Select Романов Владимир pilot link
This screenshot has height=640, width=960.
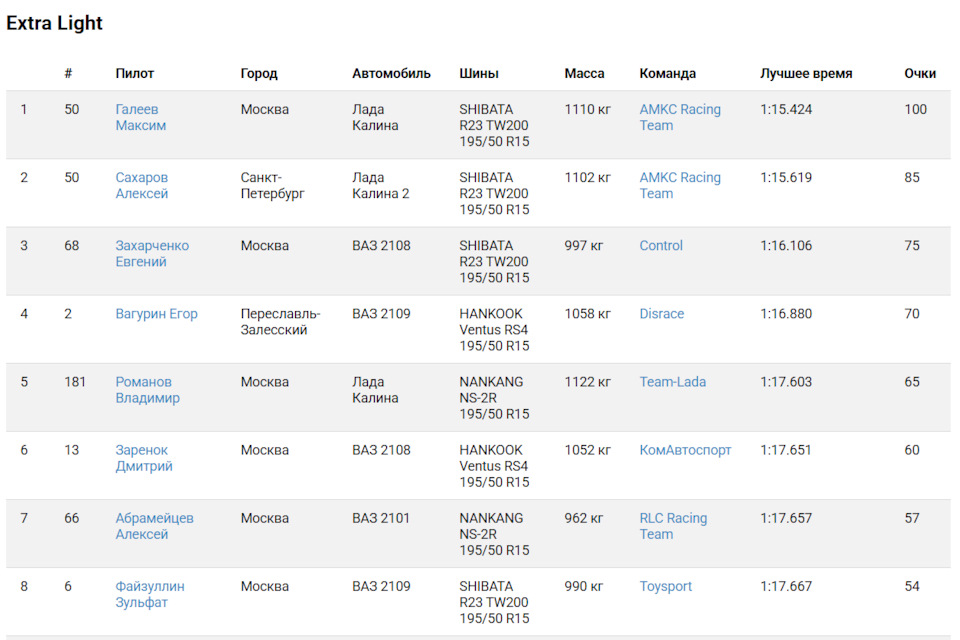148,390
